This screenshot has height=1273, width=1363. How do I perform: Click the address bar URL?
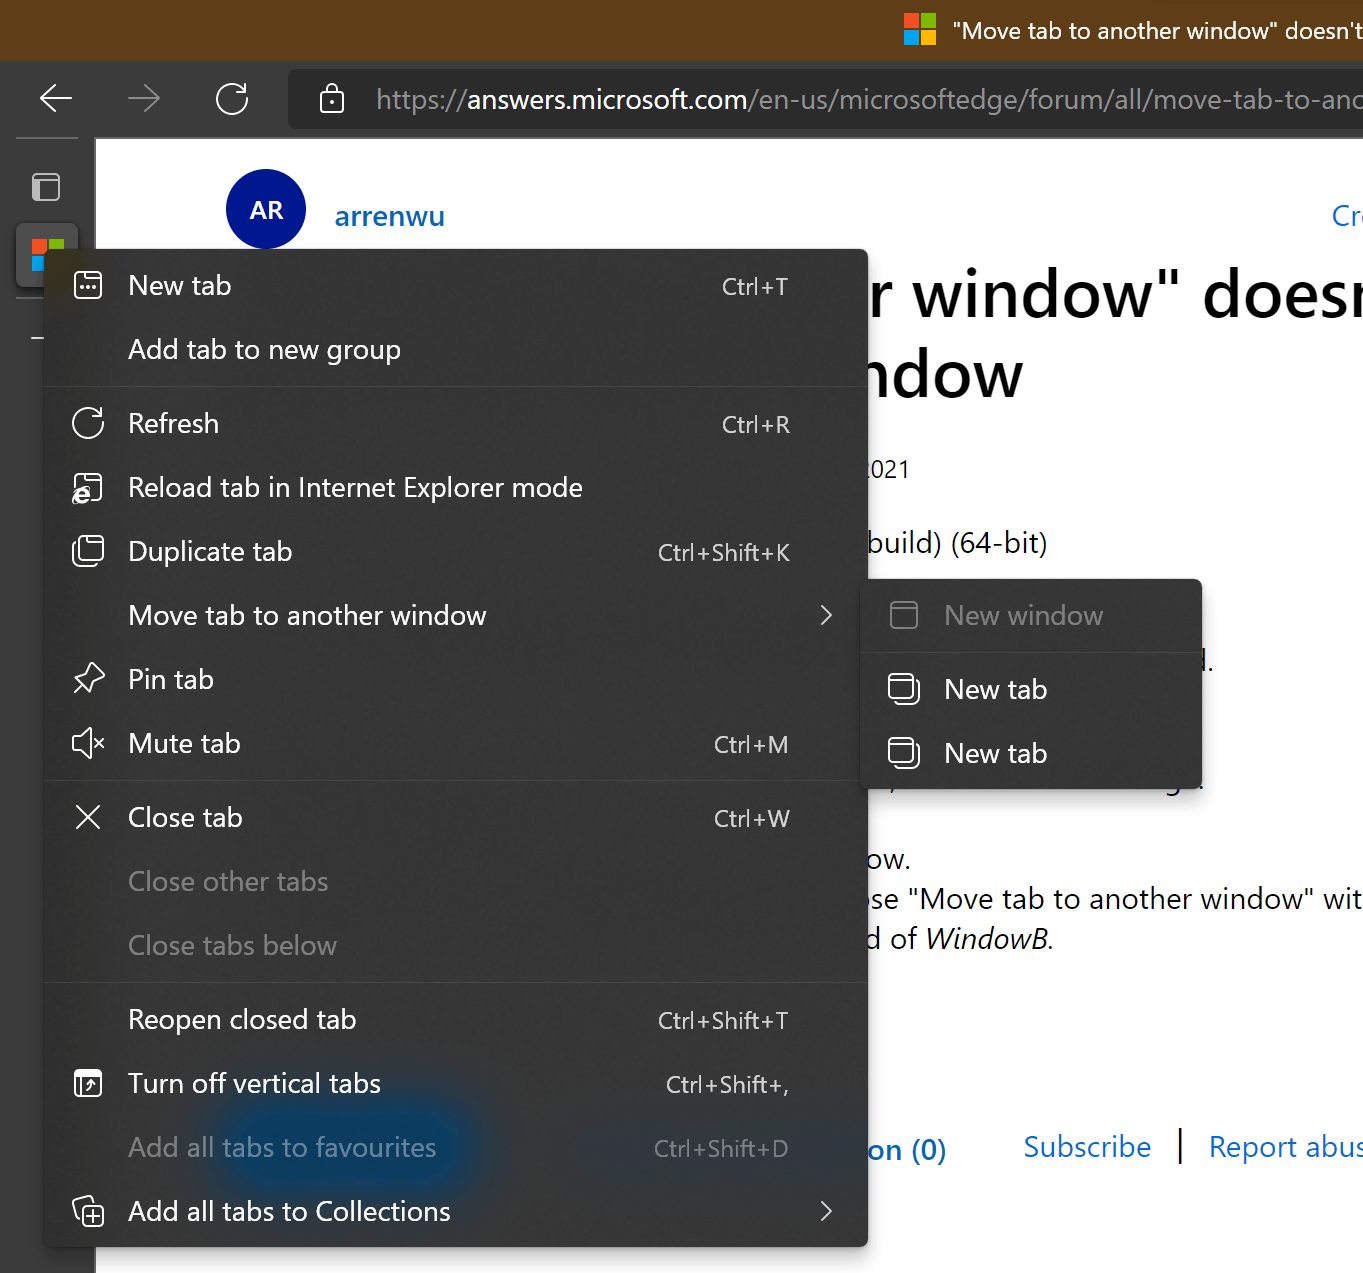pos(869,99)
